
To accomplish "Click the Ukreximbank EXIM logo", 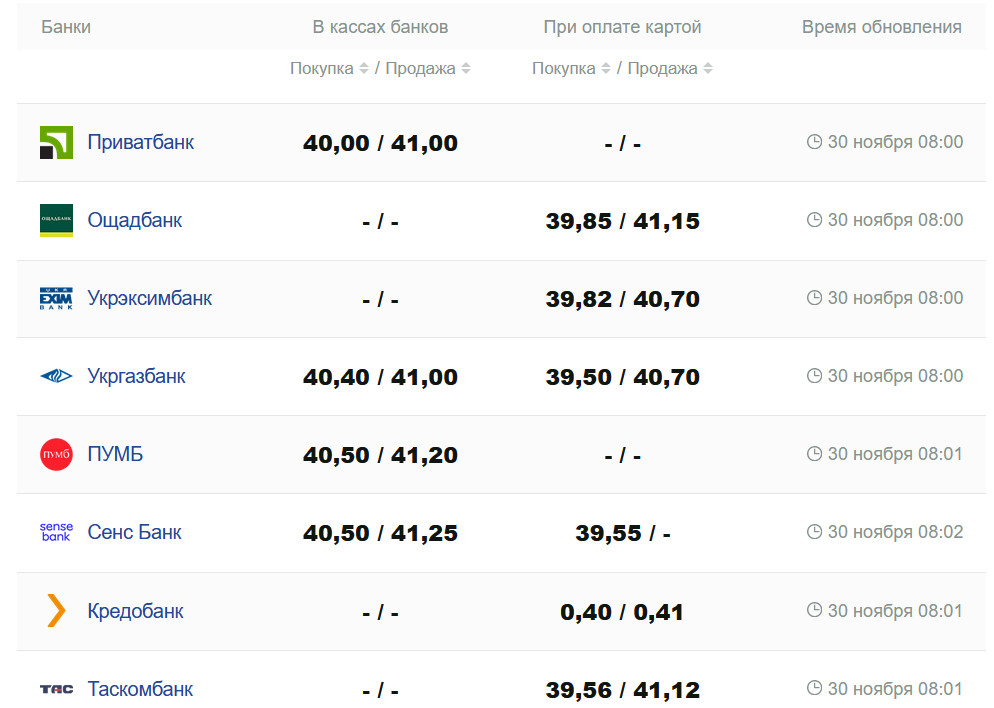I will (56, 298).
